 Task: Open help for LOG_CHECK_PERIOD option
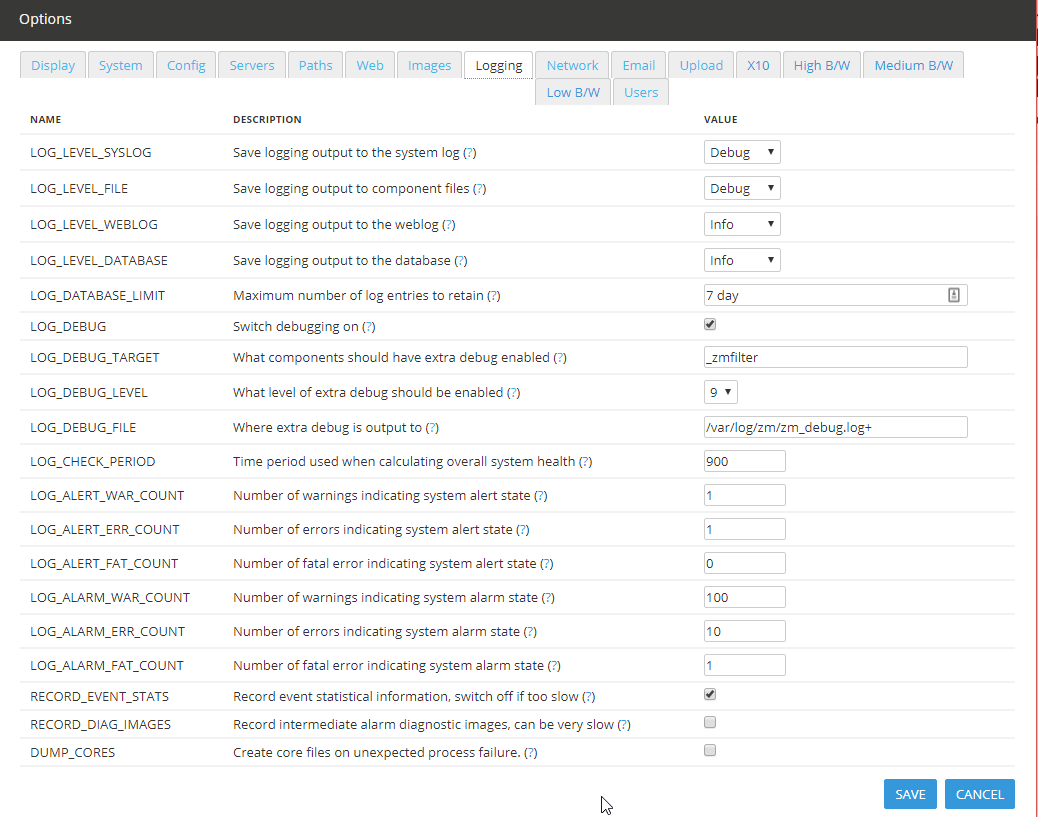pos(585,462)
